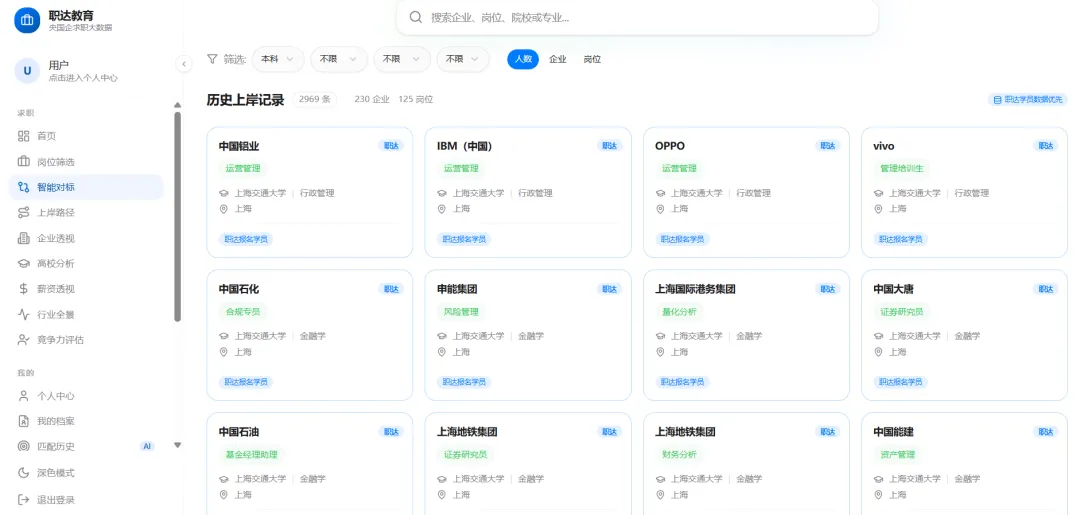The image size is (1080, 515).
Task: Open the 中国铝业 record card
Action: pos(309,192)
